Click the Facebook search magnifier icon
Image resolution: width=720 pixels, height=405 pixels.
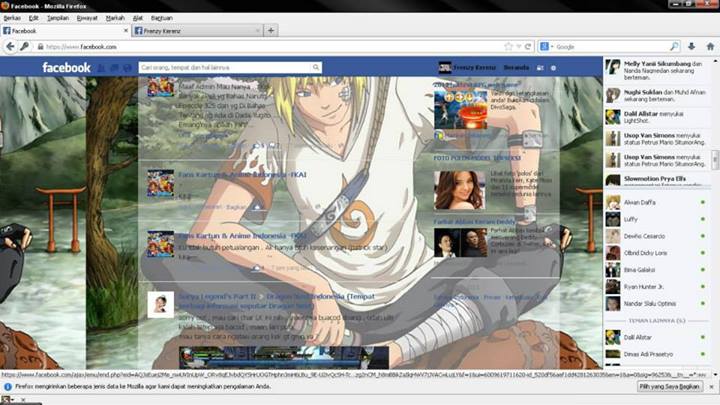pyautogui.click(x=315, y=68)
